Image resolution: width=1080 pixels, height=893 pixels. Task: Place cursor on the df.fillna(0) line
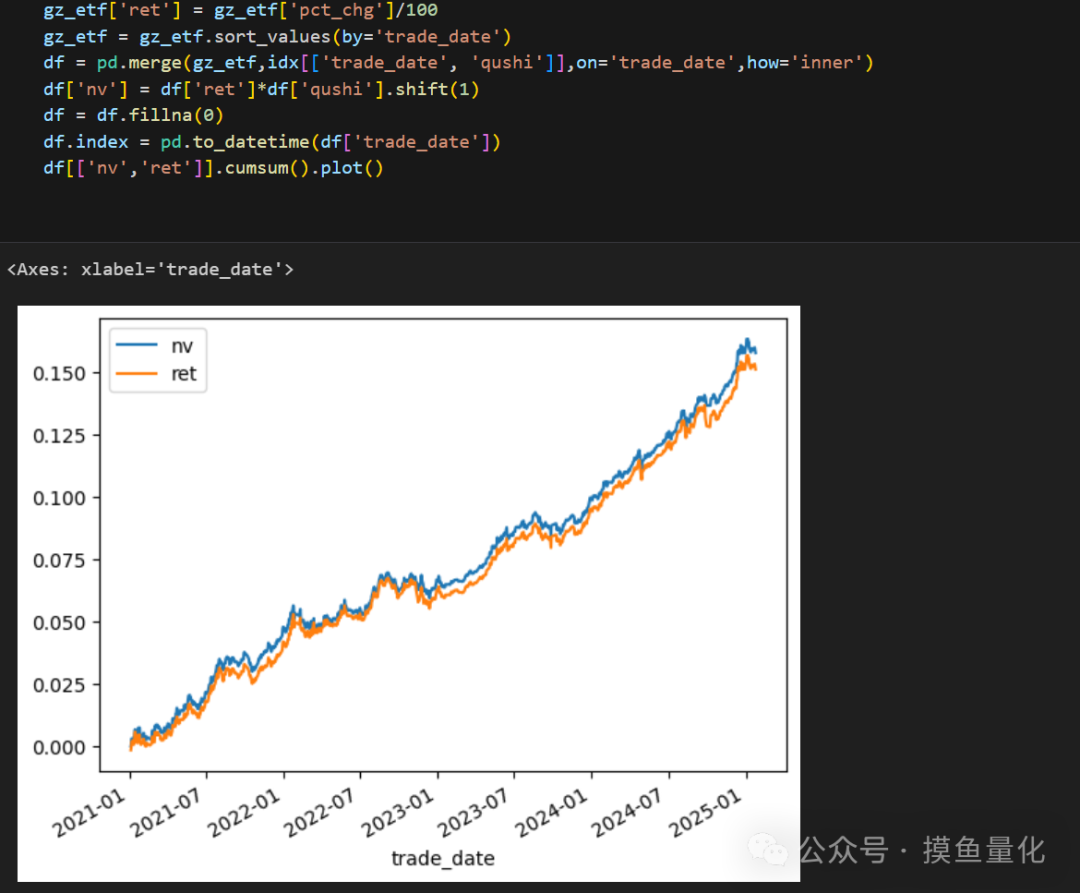point(133,115)
